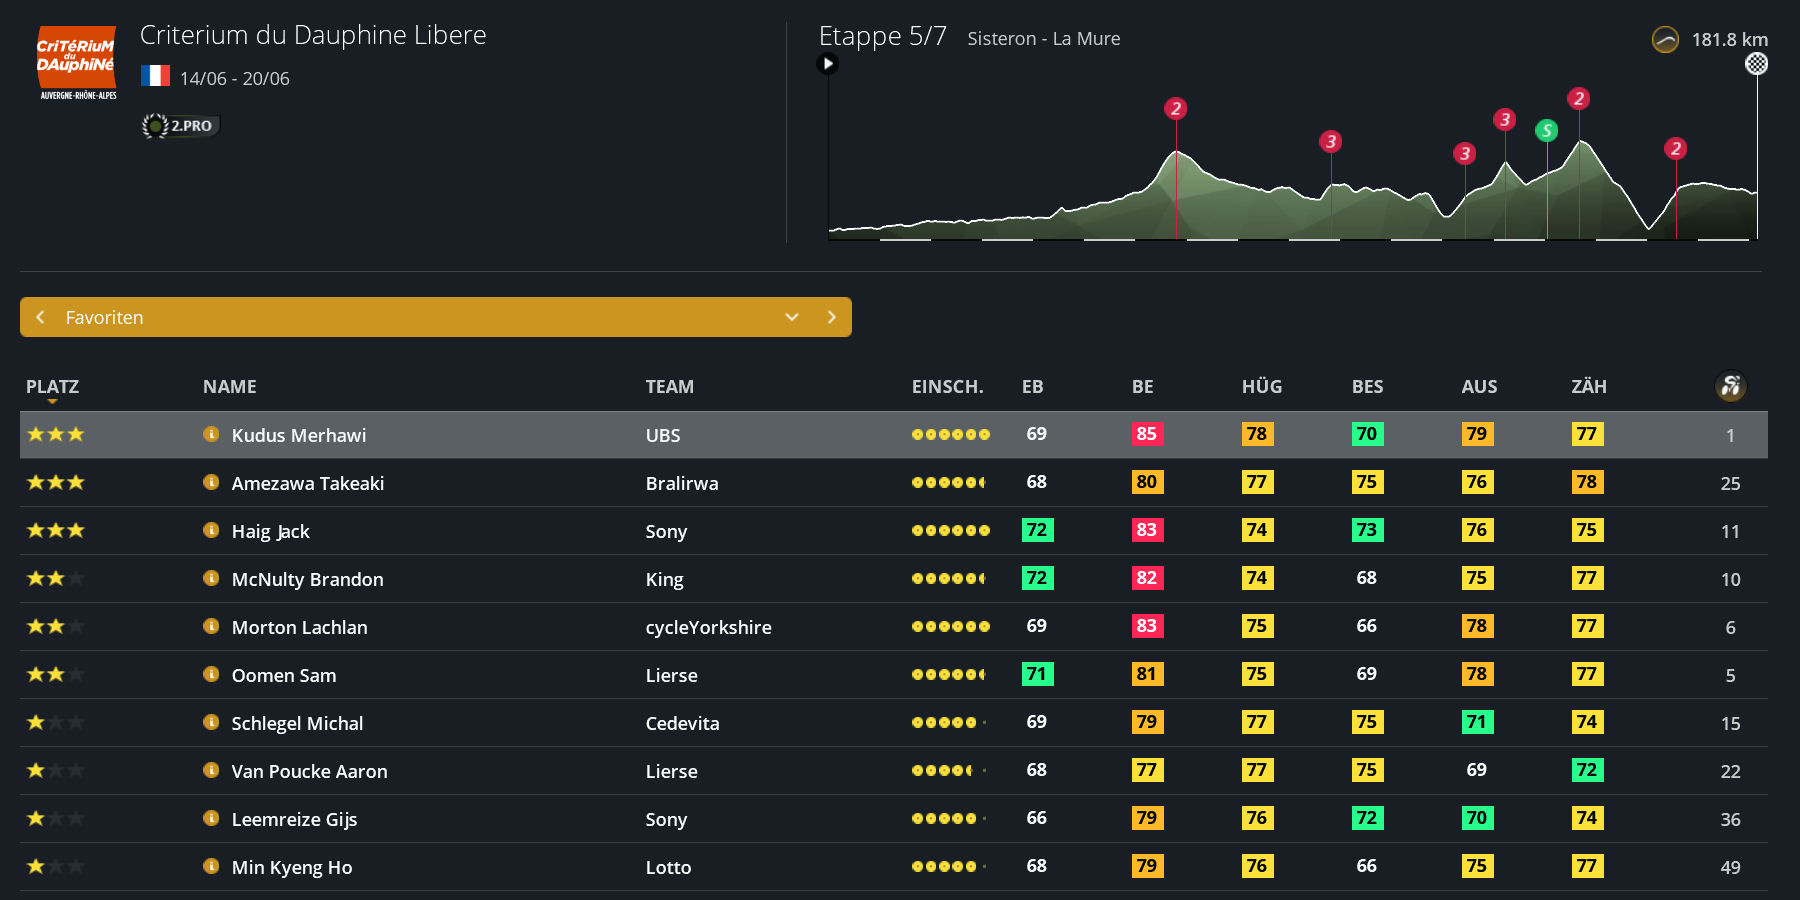Screen dimensions: 1800x900
Task: Go to previous list with left chevron
Action: [x=40, y=317]
